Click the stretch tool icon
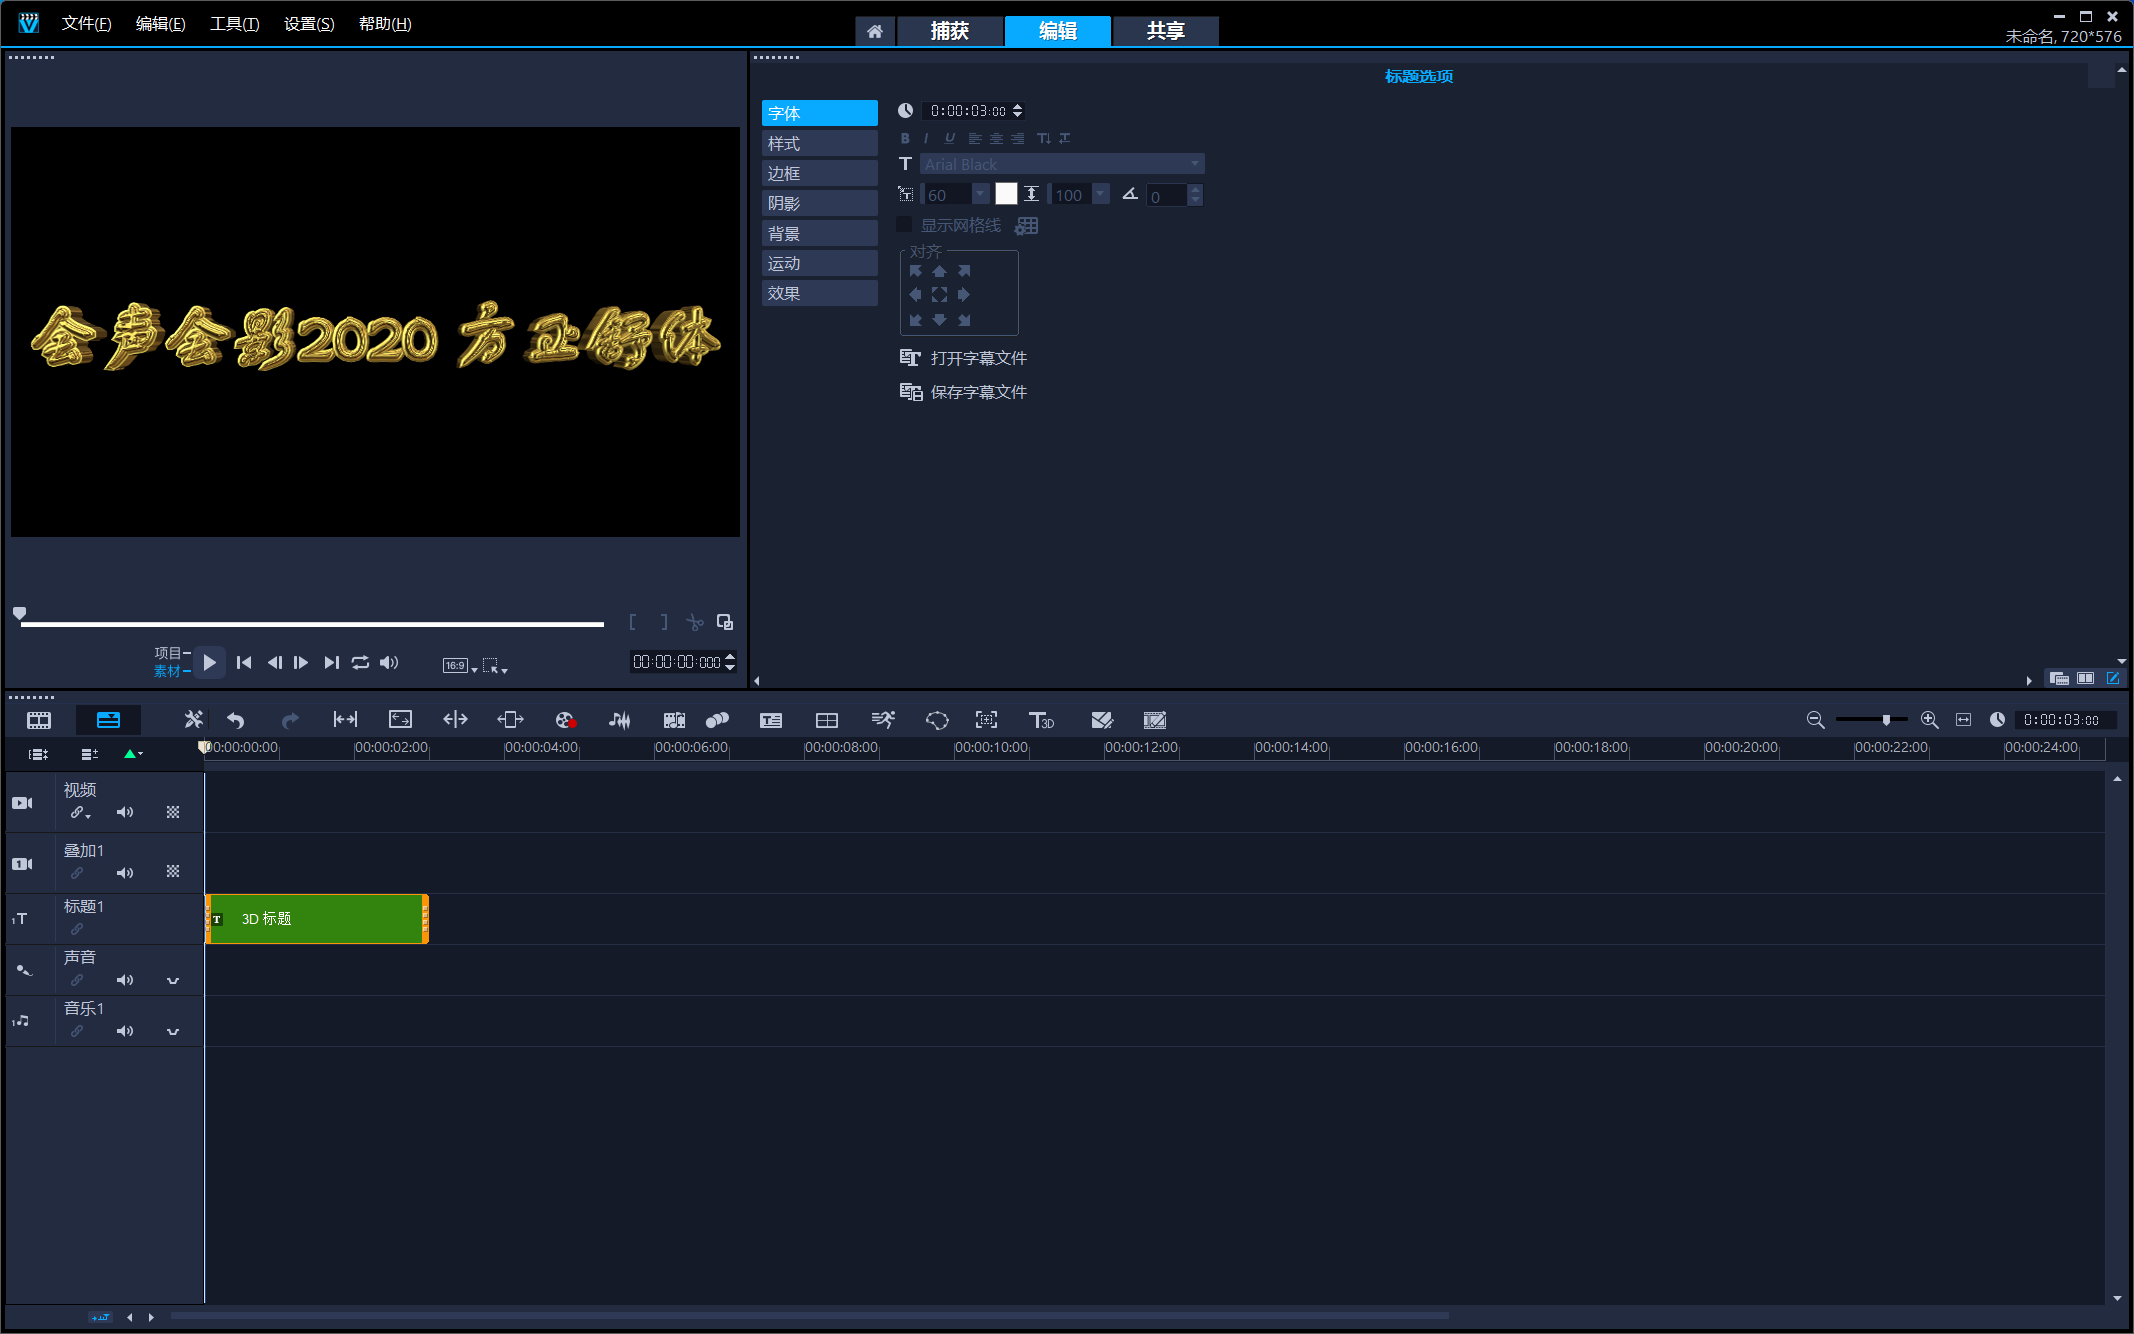 click(x=401, y=719)
